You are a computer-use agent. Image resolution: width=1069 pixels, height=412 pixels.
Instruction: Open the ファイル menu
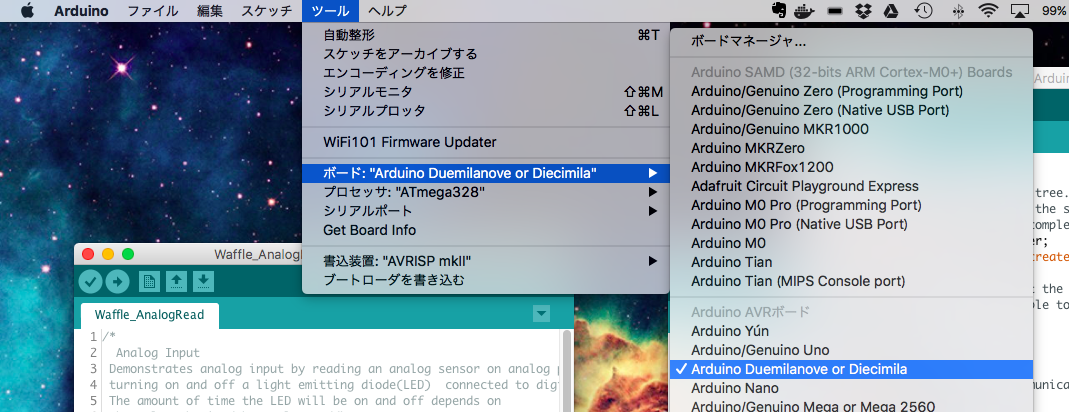(153, 11)
